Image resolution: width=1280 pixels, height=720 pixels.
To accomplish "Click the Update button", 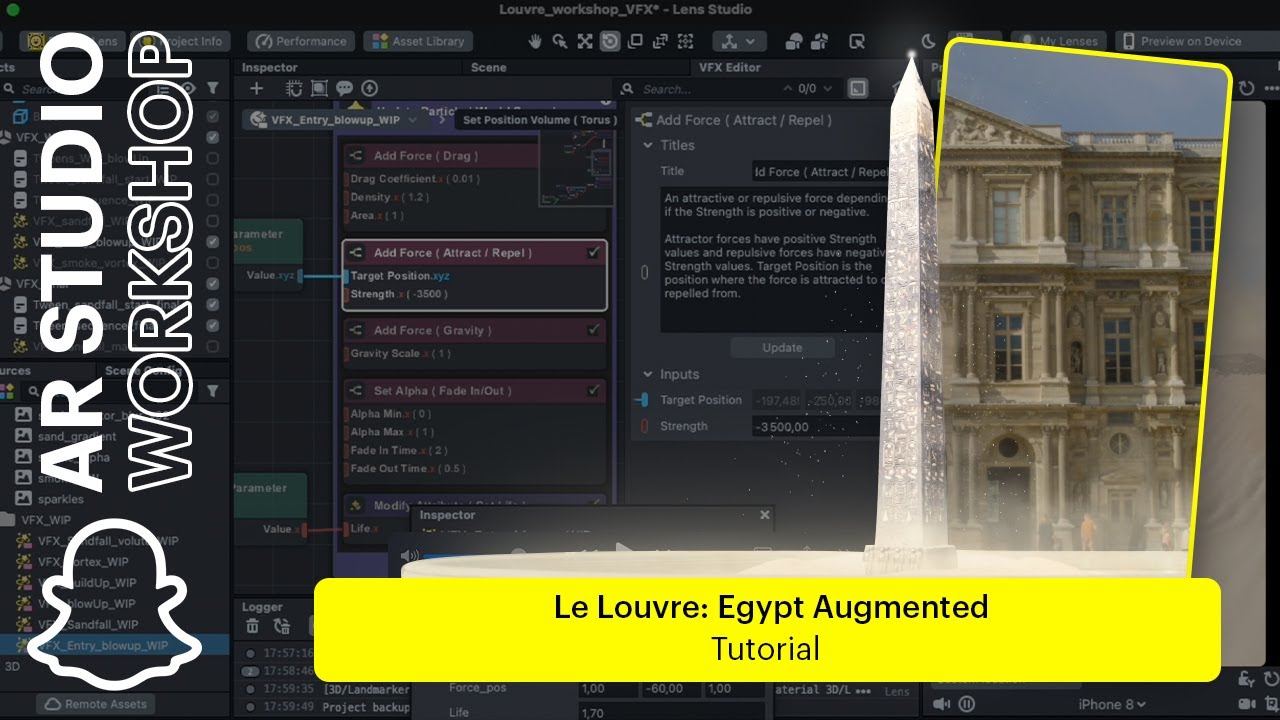I will (x=782, y=348).
